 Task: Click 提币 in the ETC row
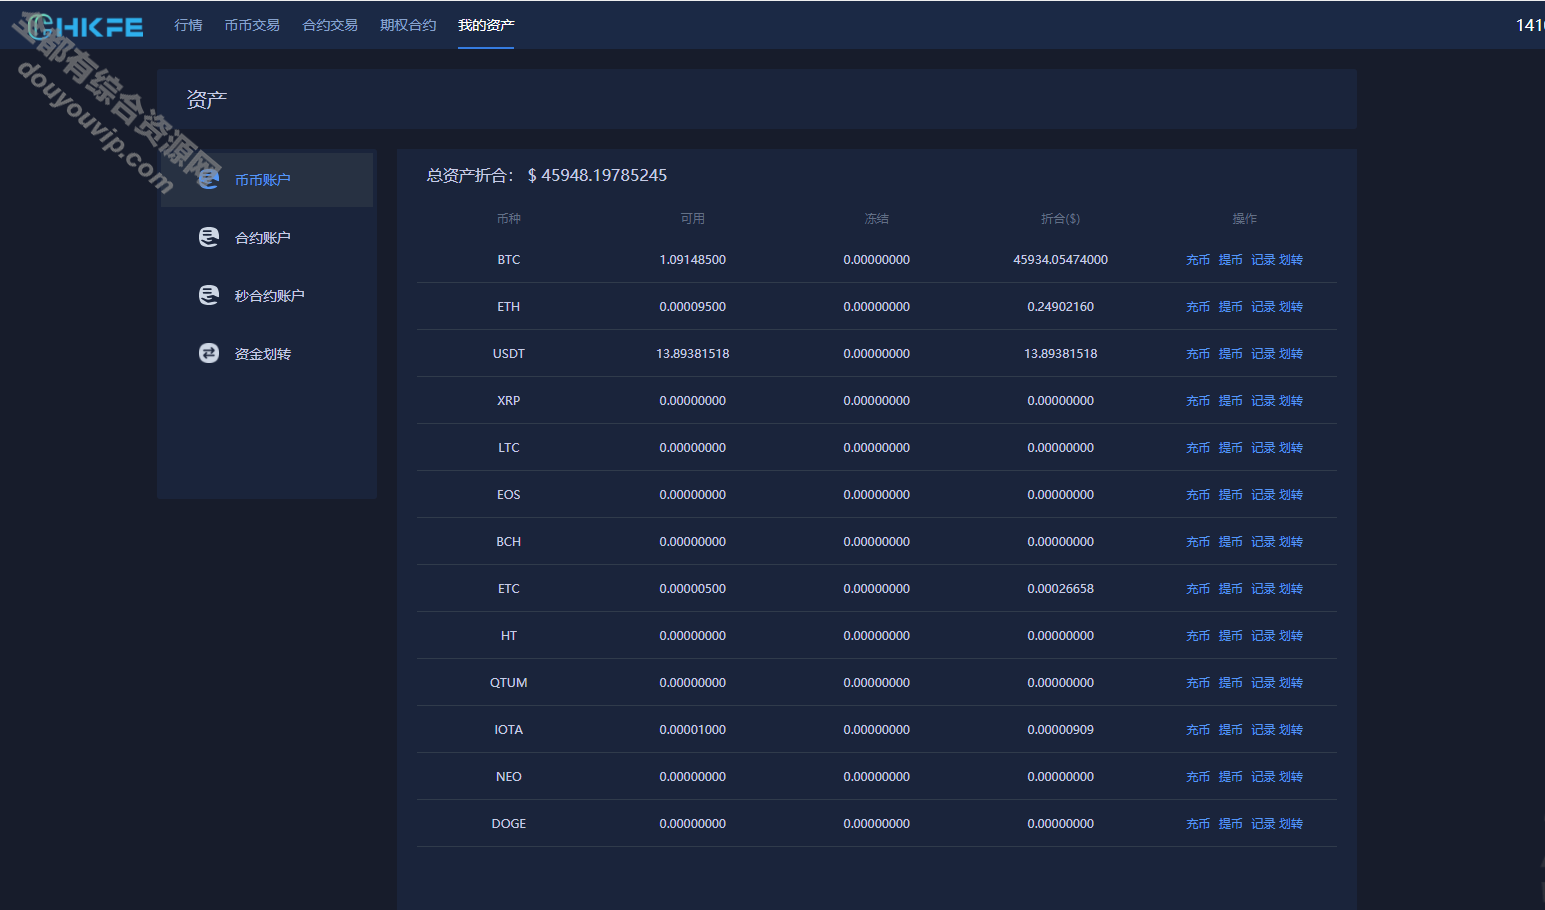click(1230, 589)
